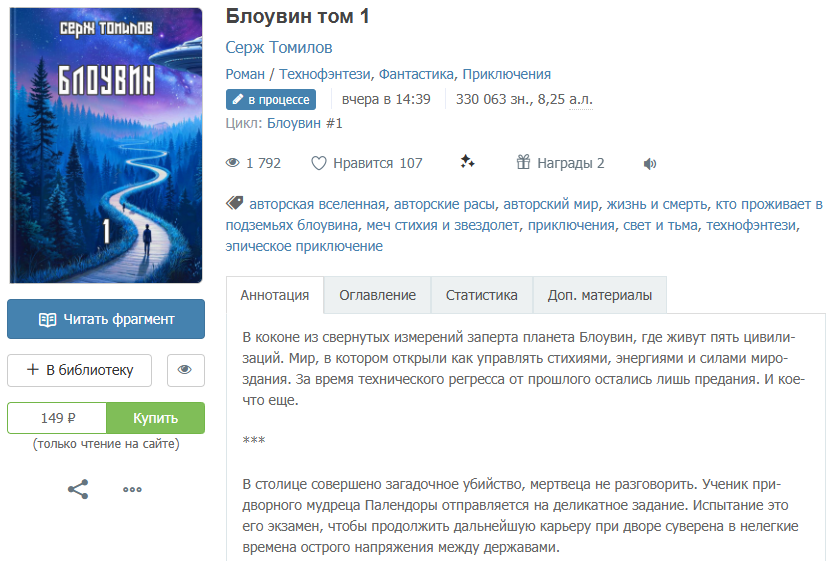Open author link Серж Томилов
The image size is (833, 561).
pyautogui.click(x=279, y=47)
